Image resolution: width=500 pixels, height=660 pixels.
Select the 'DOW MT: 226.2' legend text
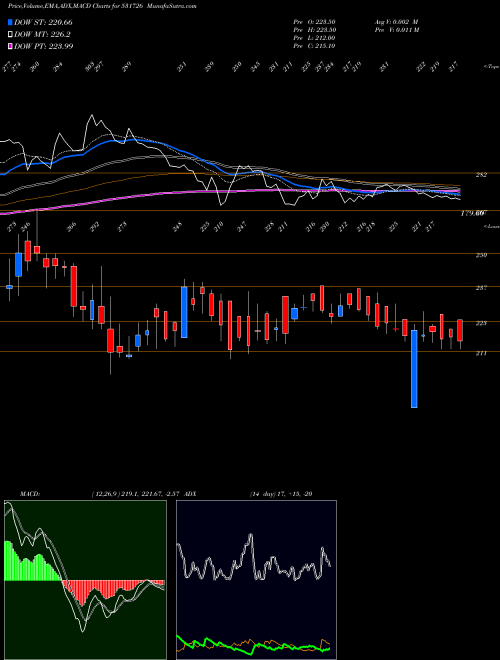pyautogui.click(x=42, y=34)
